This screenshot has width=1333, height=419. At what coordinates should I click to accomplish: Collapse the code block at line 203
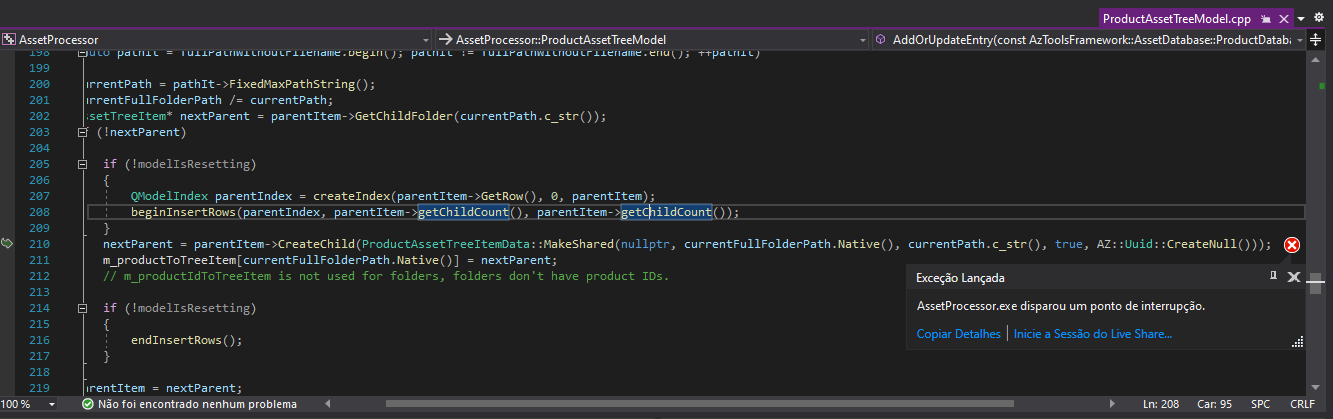[x=83, y=132]
